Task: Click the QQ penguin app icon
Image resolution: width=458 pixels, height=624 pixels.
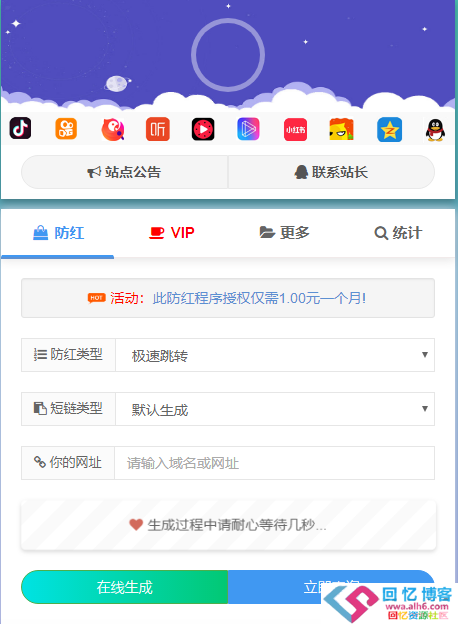Action: [x=435, y=130]
